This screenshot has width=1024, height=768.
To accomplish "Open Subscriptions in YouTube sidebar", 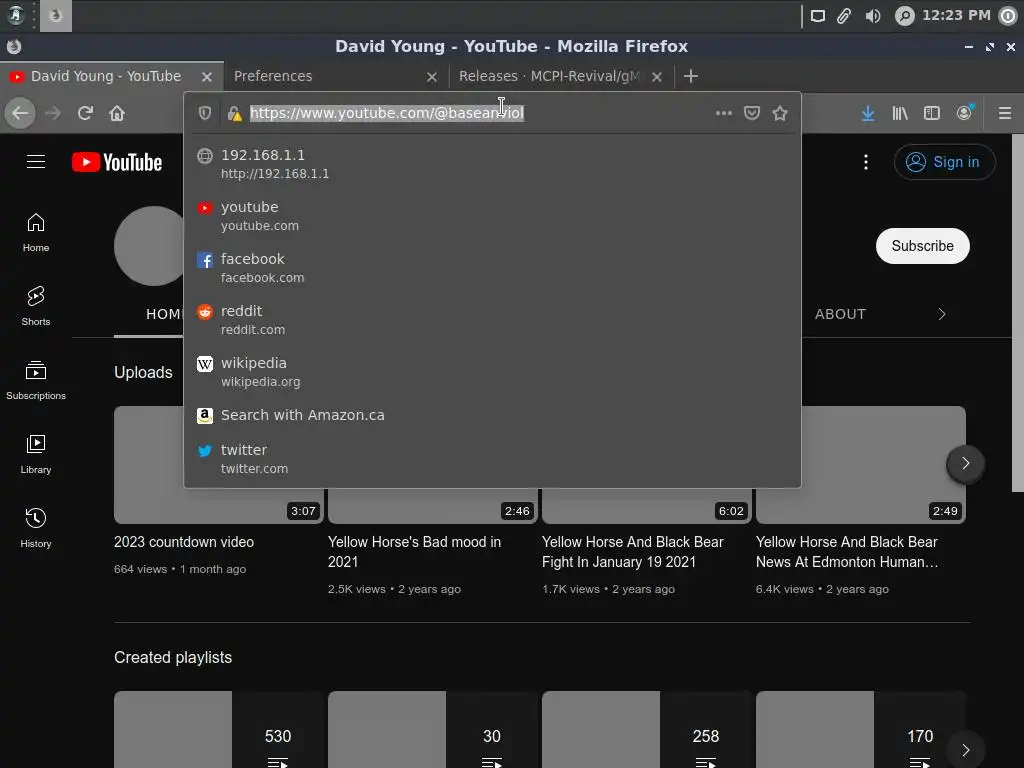I will (36, 380).
